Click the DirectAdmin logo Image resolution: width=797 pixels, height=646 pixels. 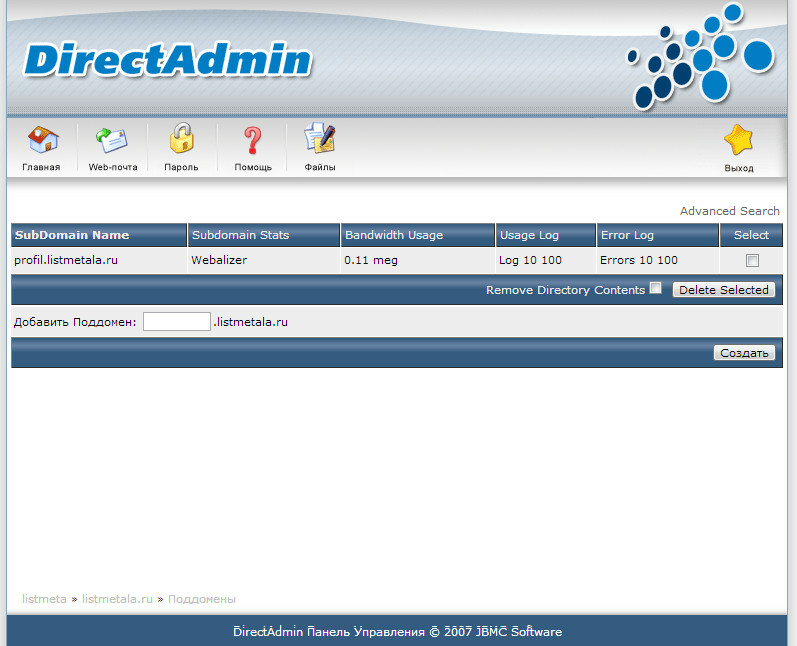point(168,60)
